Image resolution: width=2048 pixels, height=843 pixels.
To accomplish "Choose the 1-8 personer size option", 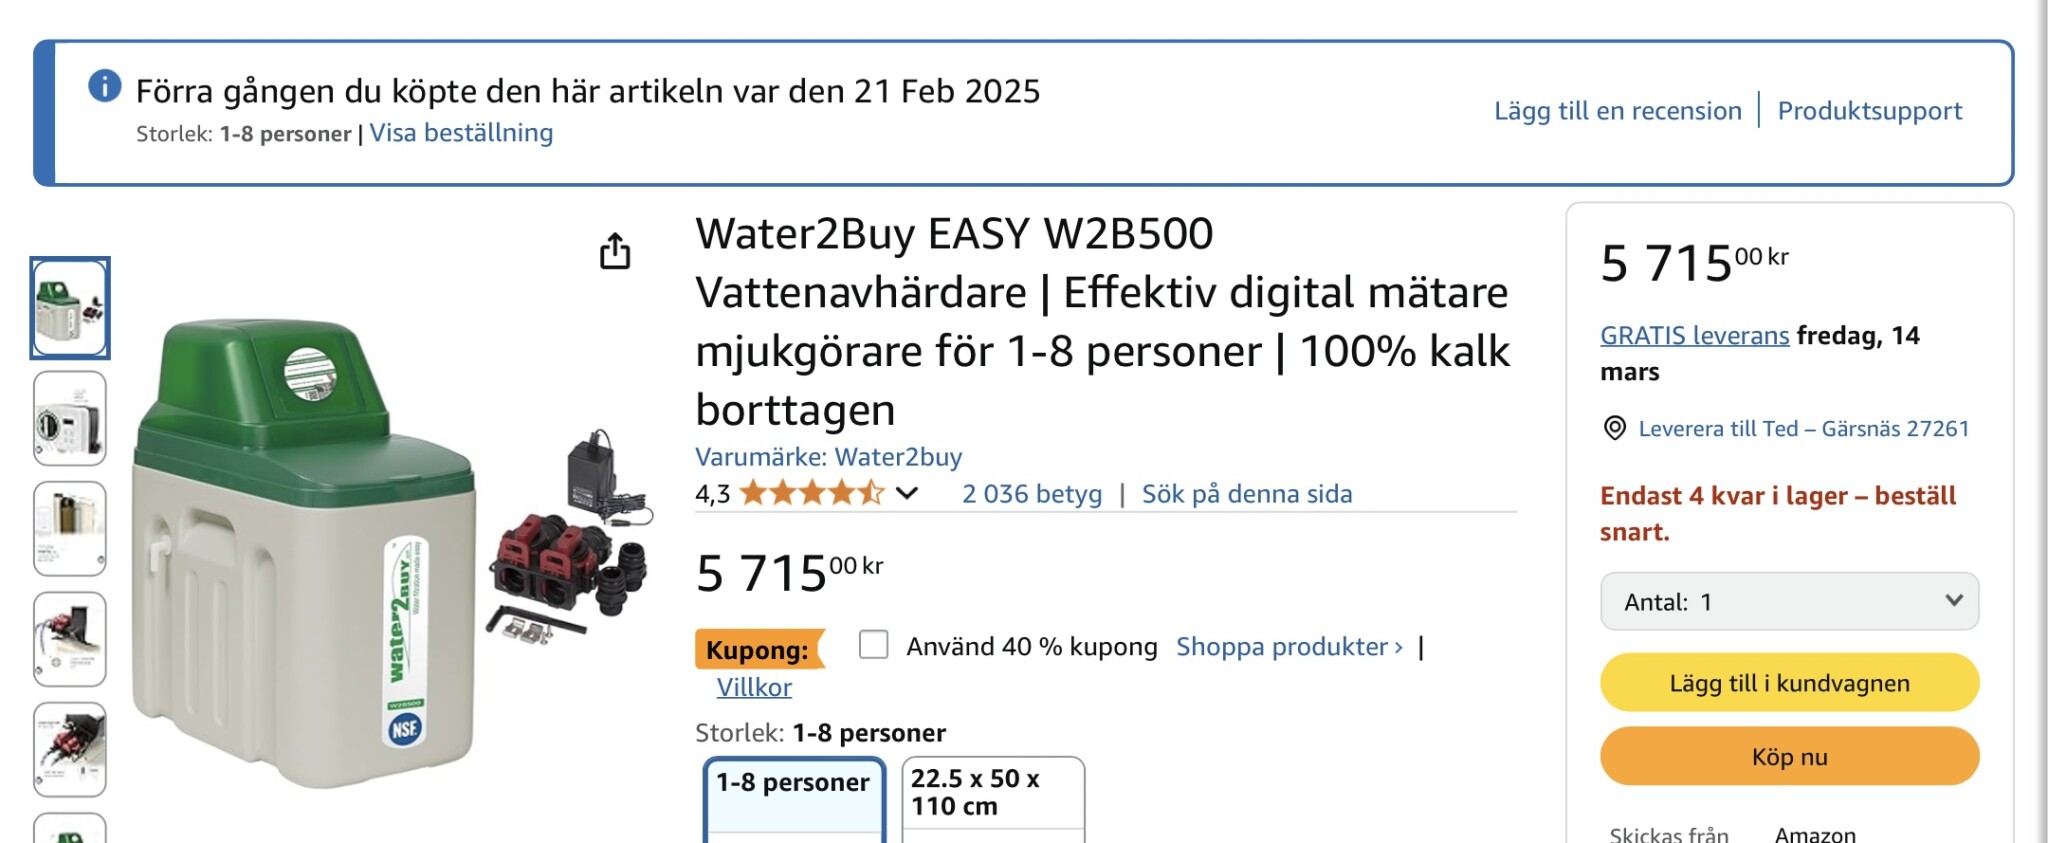I will [794, 795].
